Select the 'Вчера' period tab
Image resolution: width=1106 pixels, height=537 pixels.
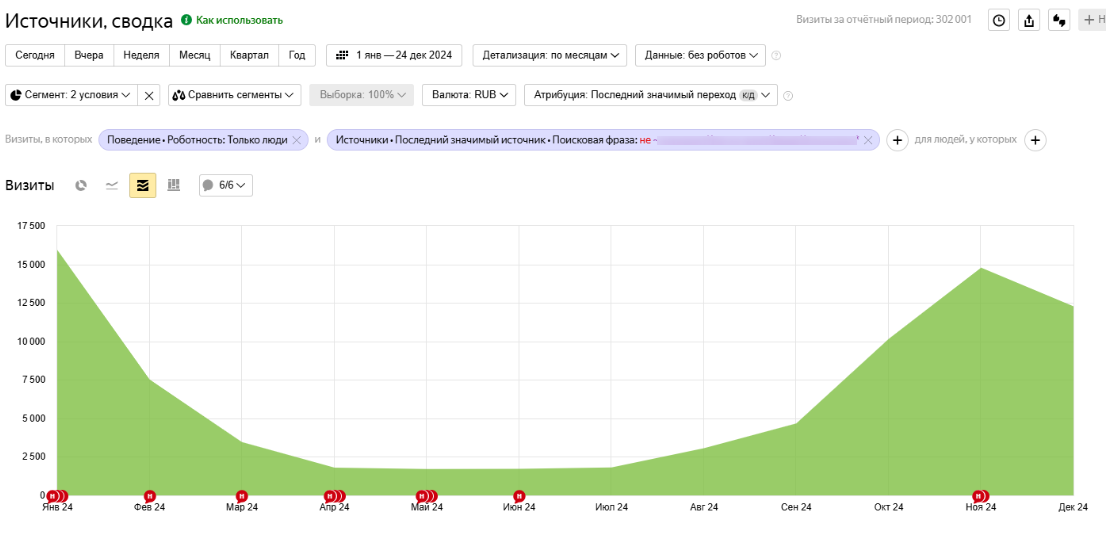pyautogui.click(x=89, y=56)
